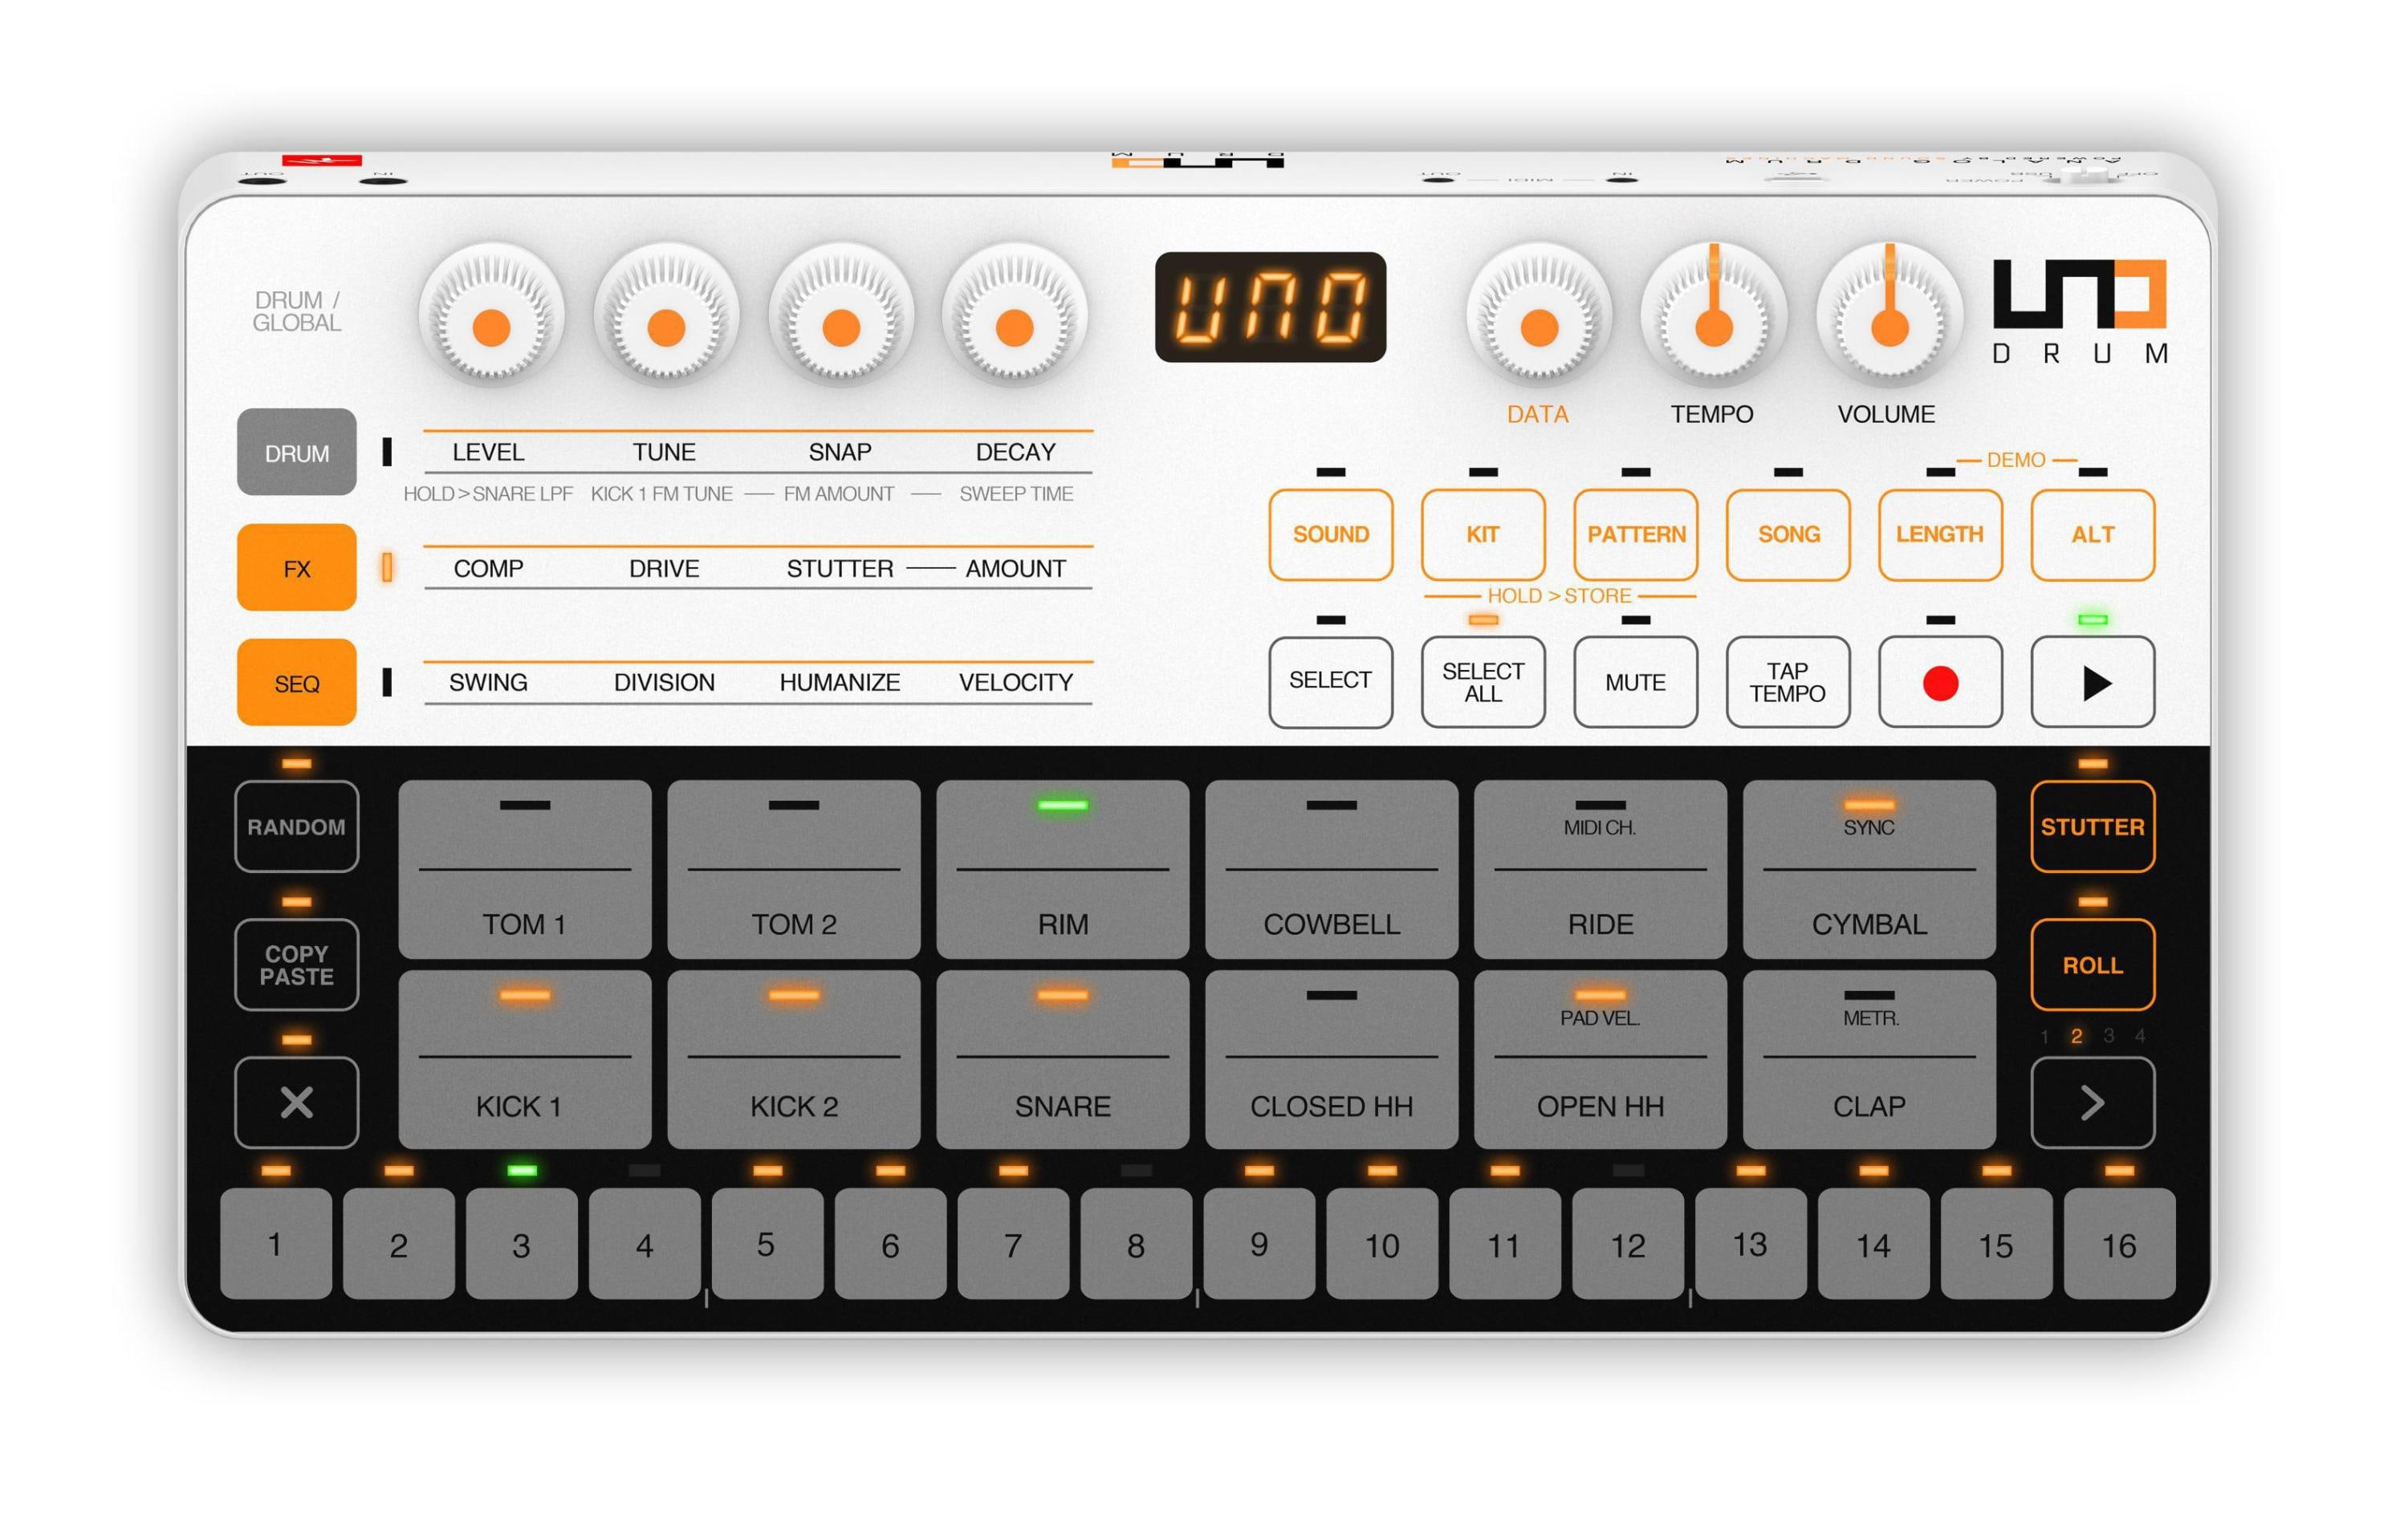Click the X clear button
This screenshot has height=1515, width=2408.
tap(296, 1102)
